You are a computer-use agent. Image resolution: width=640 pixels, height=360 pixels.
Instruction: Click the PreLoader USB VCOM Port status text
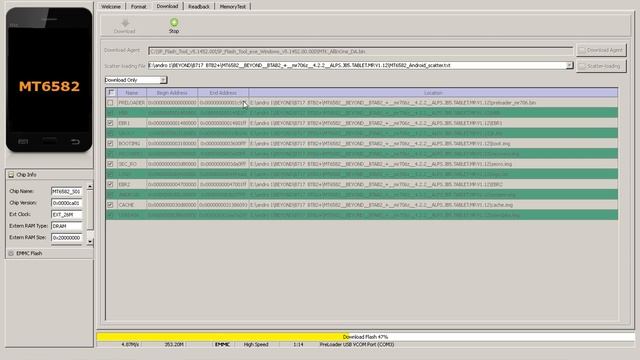click(357, 344)
